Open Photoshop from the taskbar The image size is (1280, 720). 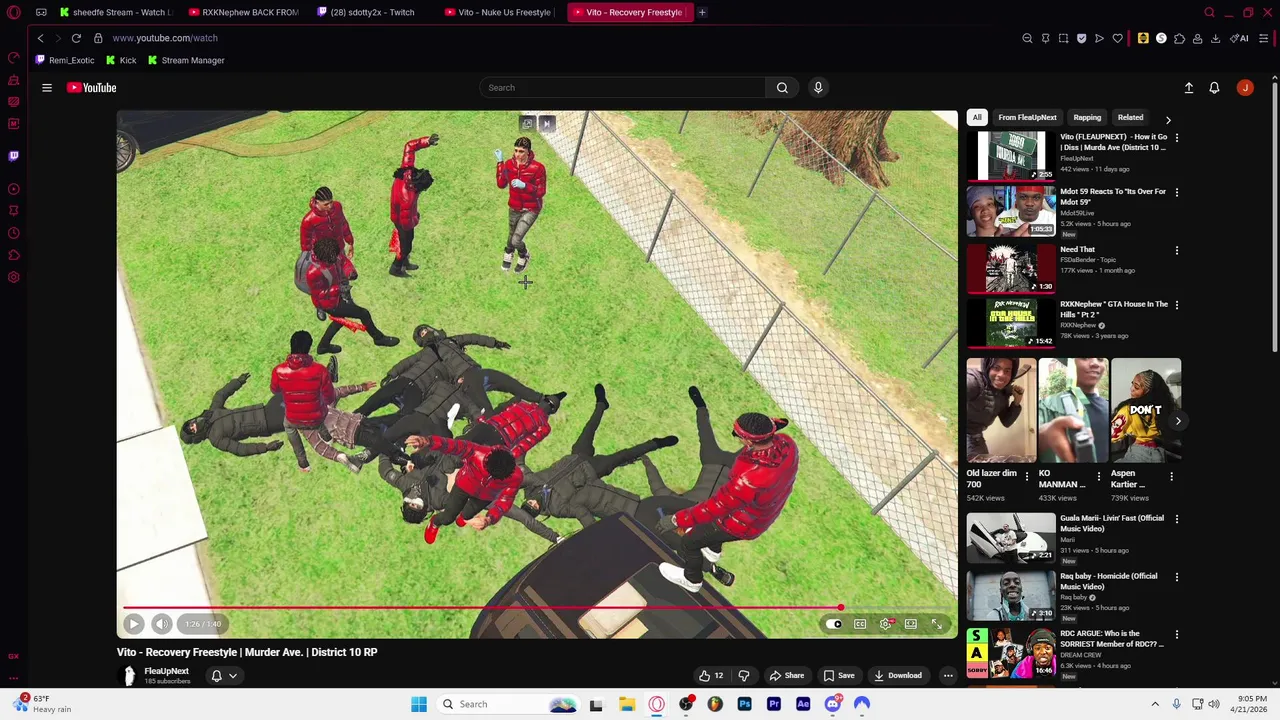click(x=744, y=704)
